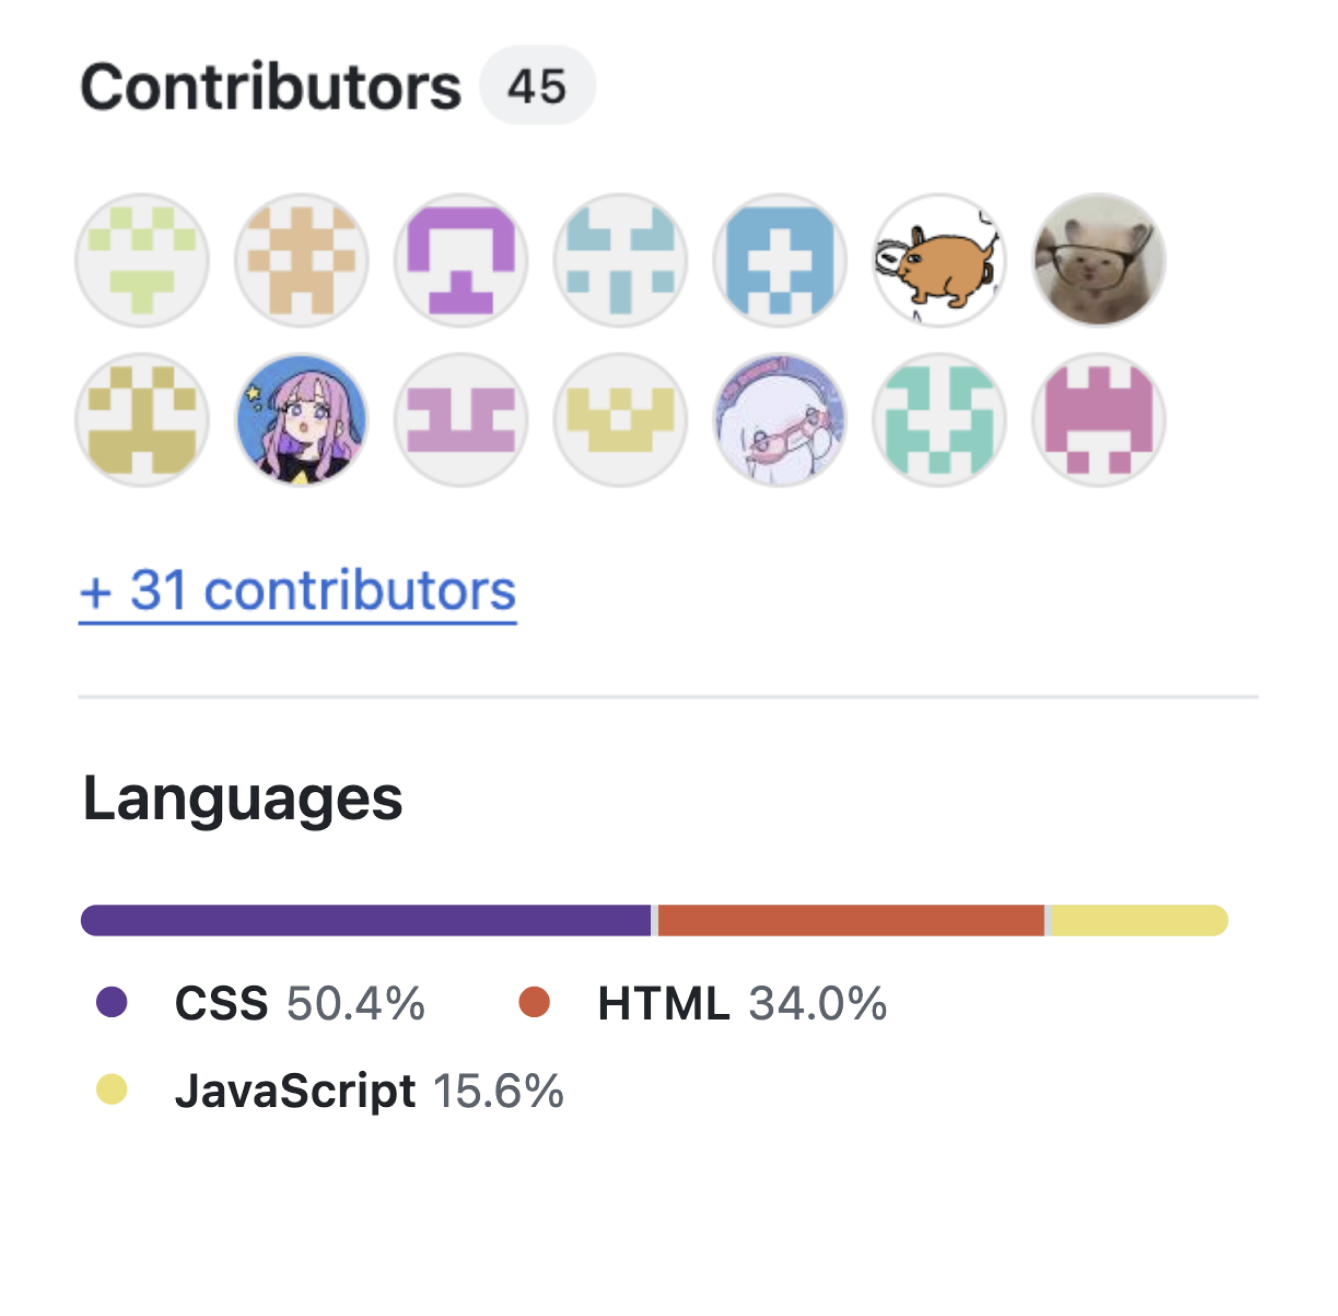
Task: Open the yellow crown-shaped identicon avatar
Action: [620, 420]
